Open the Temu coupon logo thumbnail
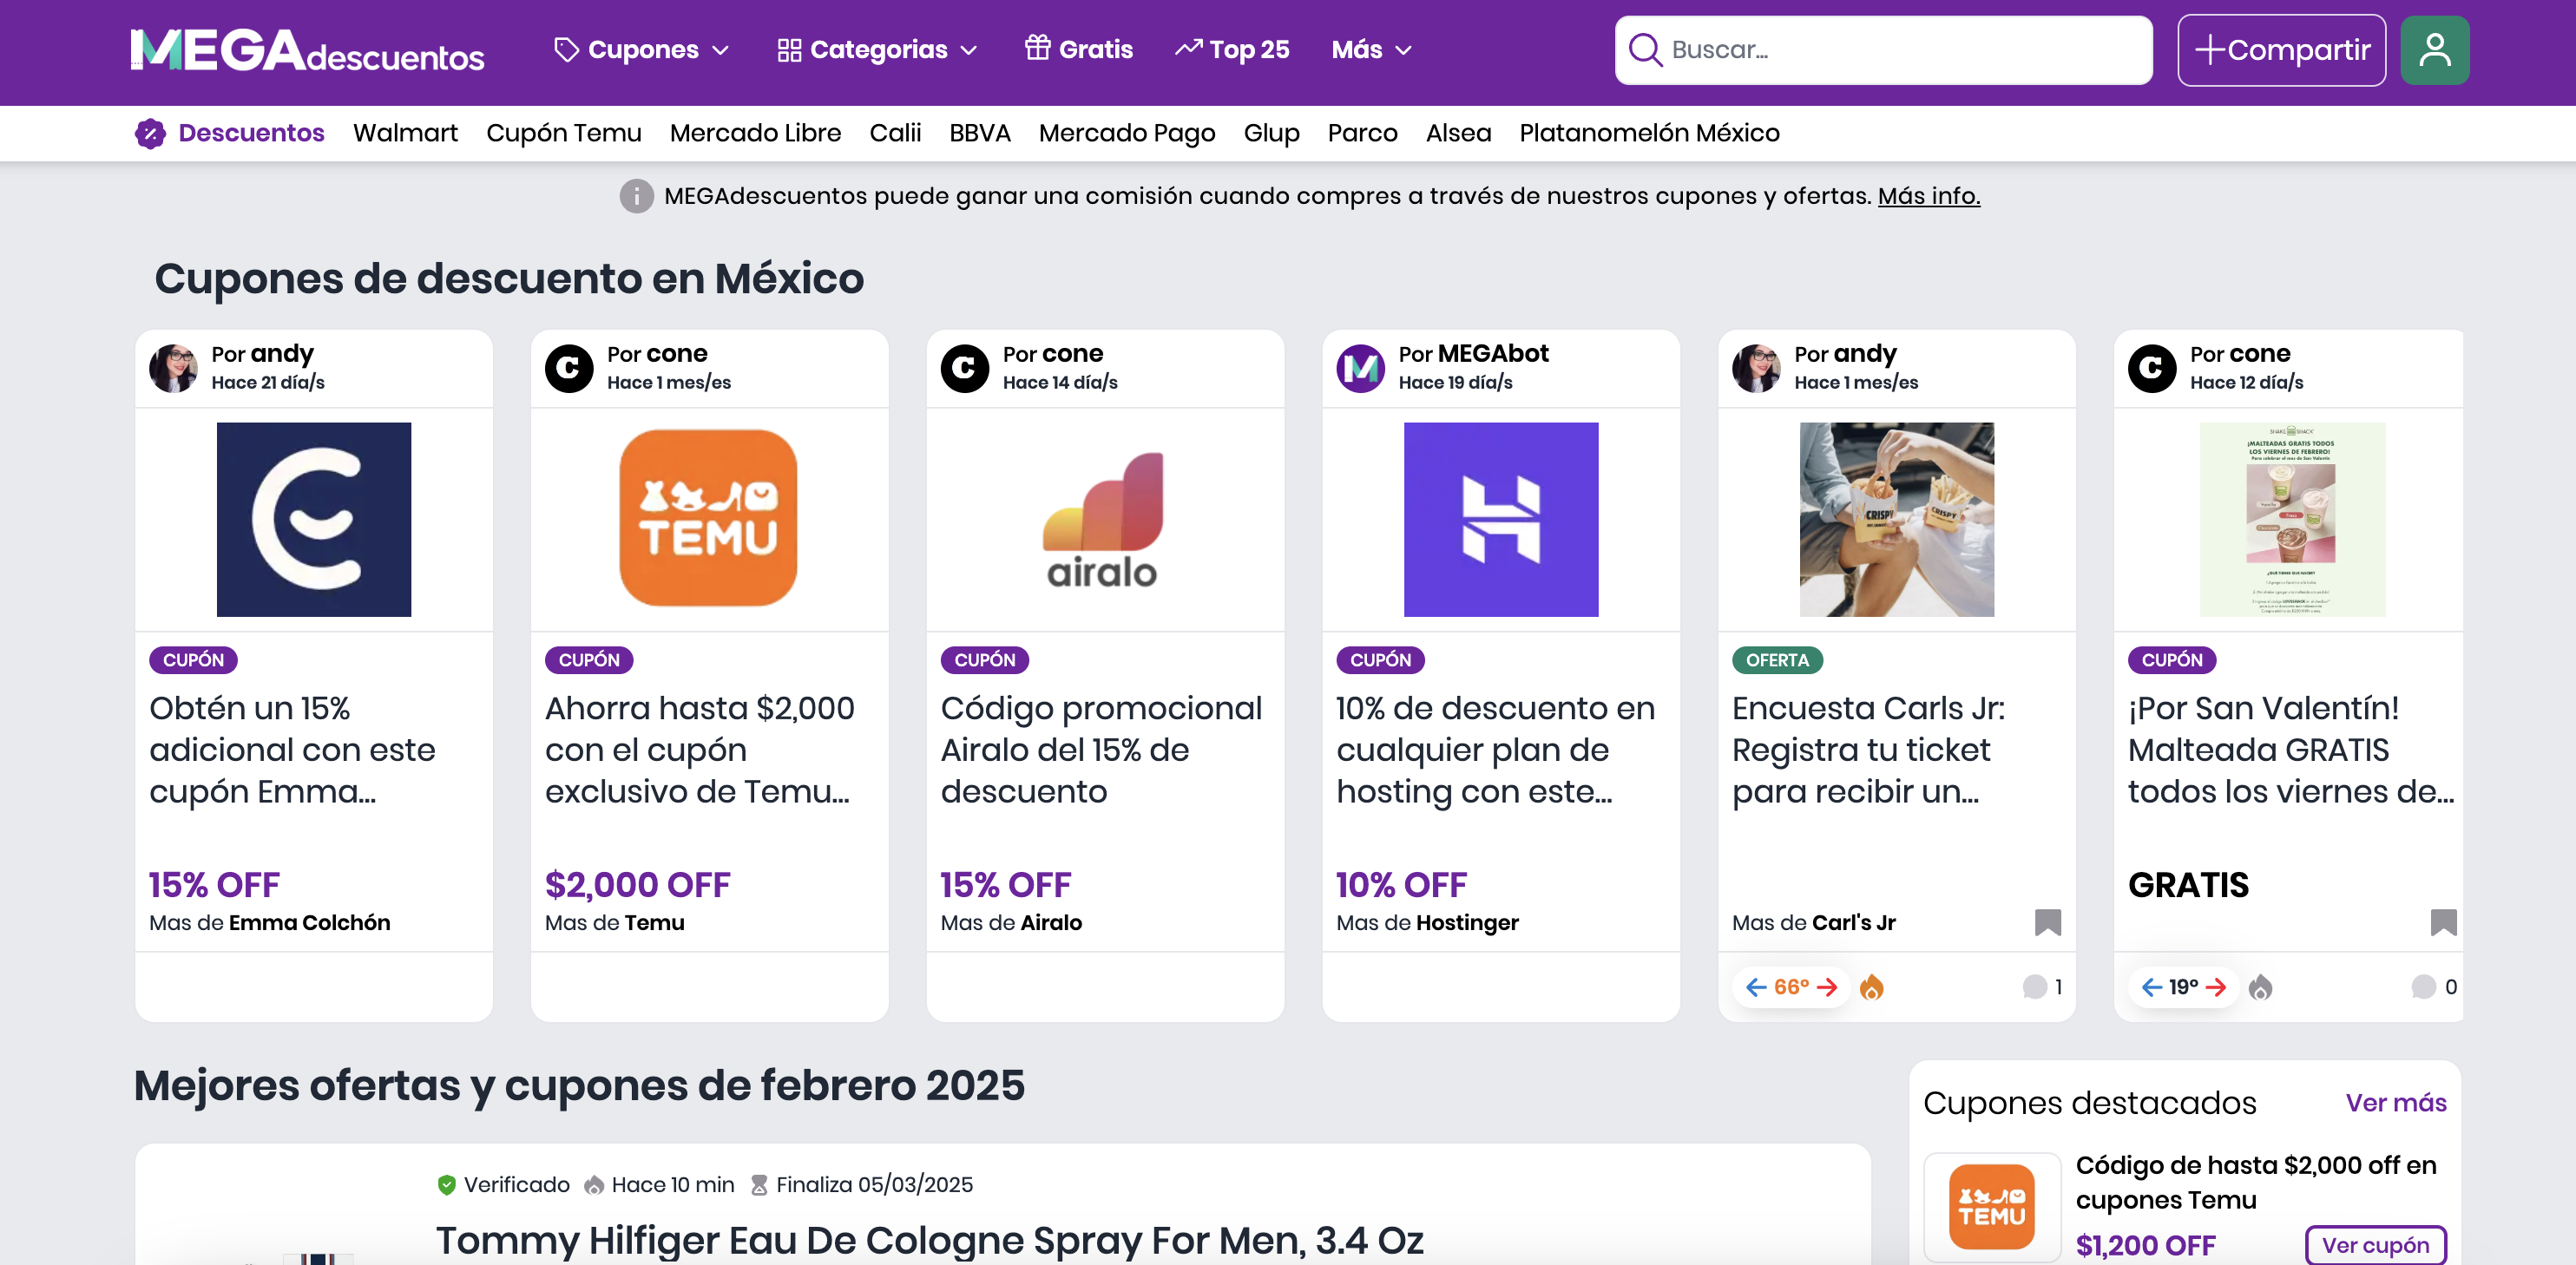Image resolution: width=2576 pixels, height=1265 pixels. (x=708, y=518)
